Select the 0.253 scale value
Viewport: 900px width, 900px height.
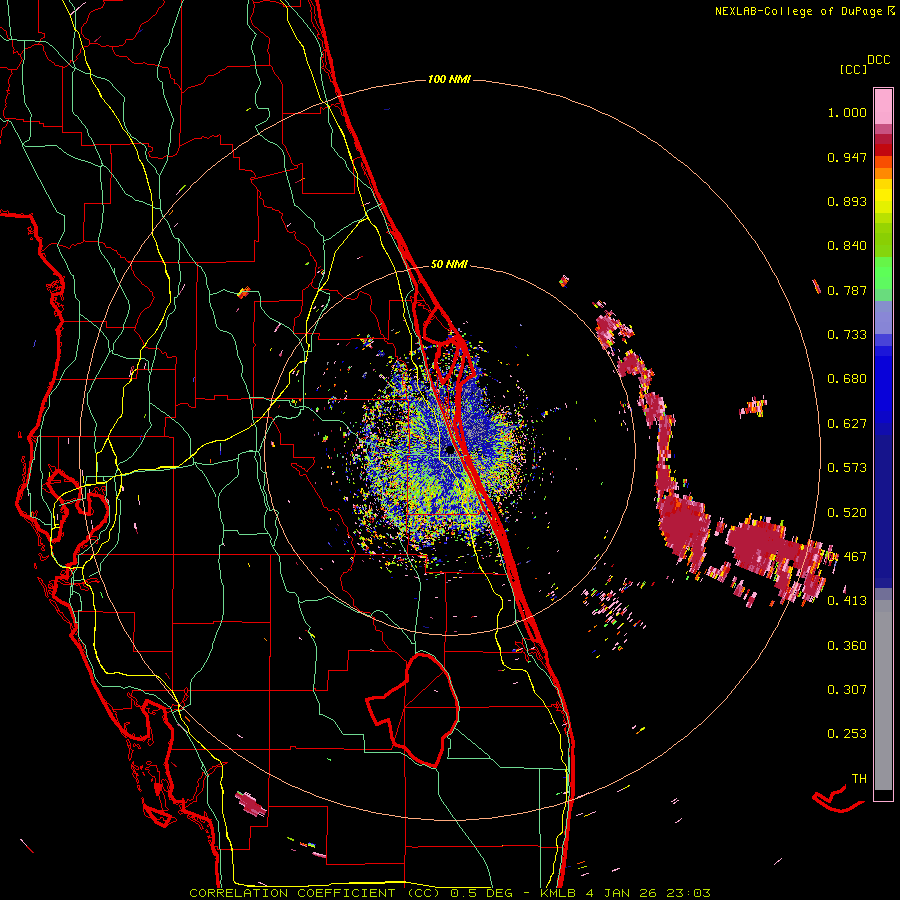[847, 734]
